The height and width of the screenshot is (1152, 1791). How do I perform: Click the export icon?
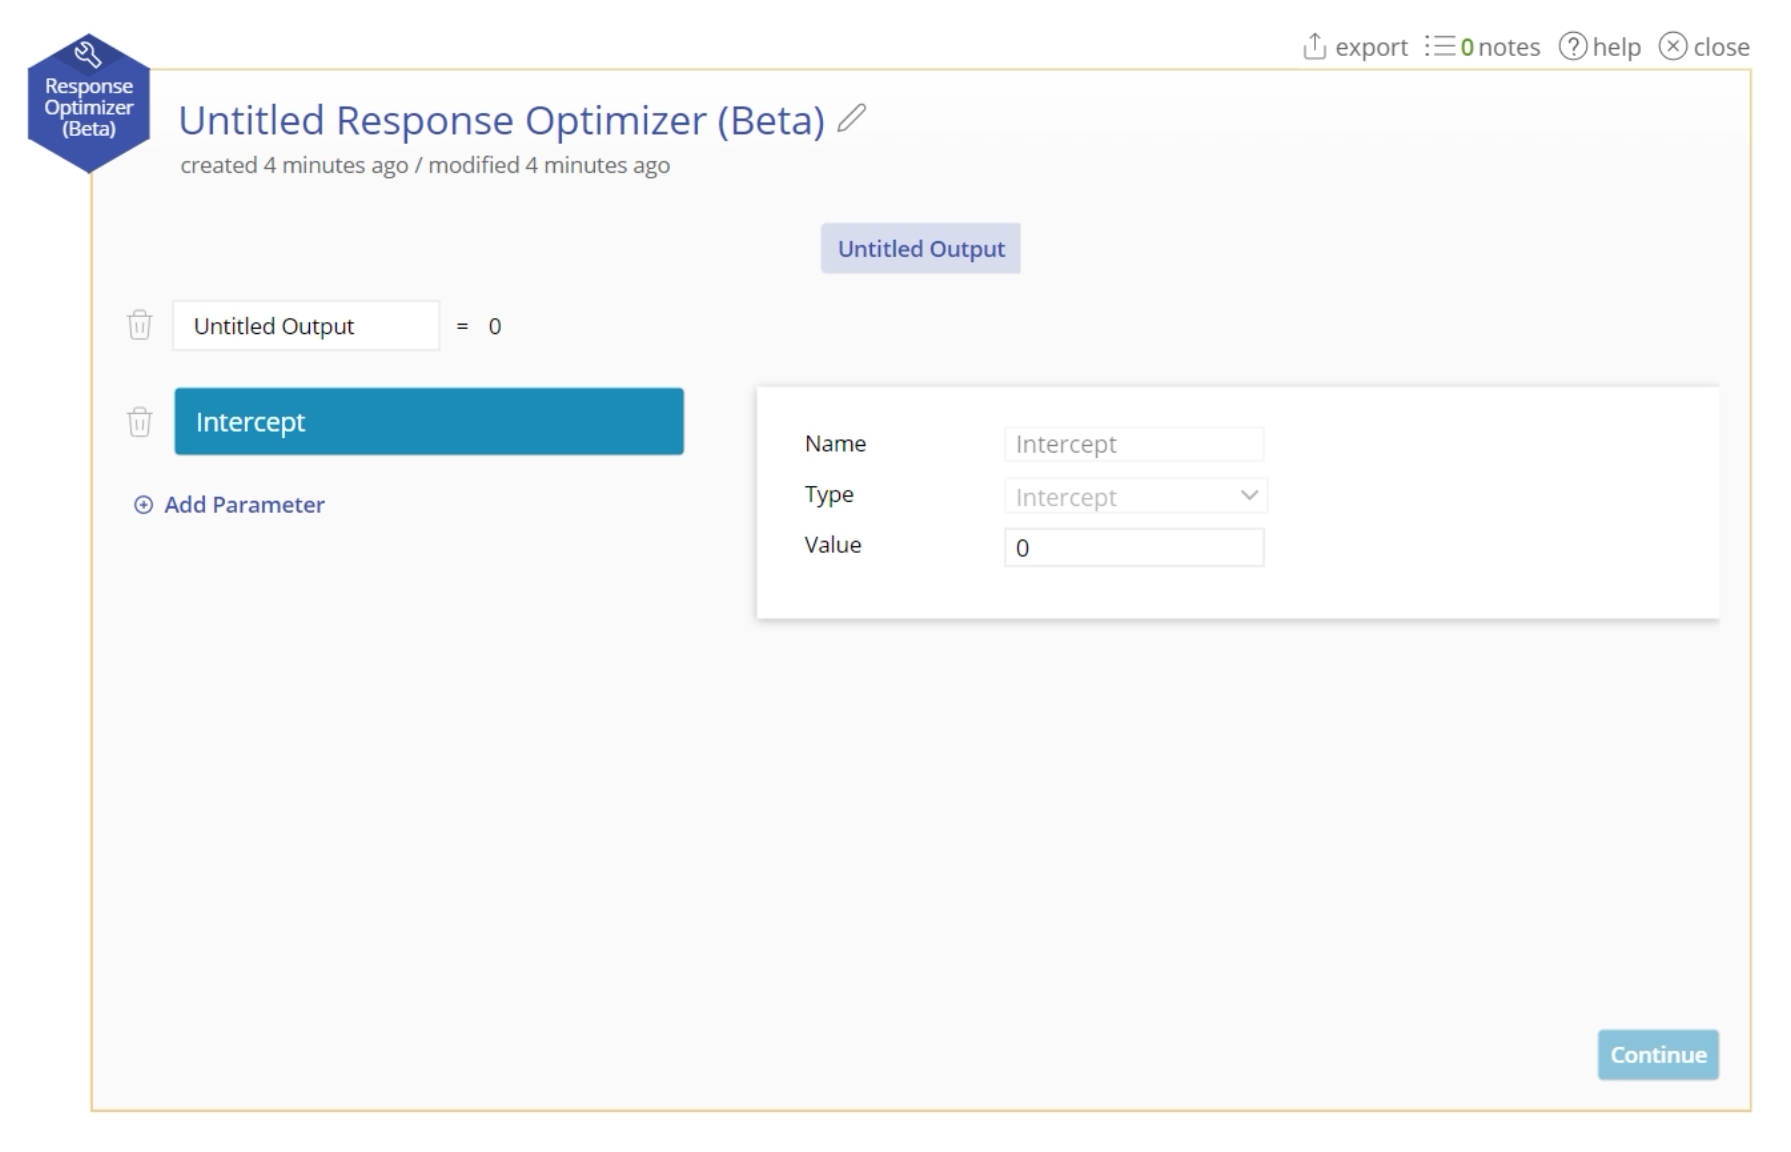[1314, 46]
